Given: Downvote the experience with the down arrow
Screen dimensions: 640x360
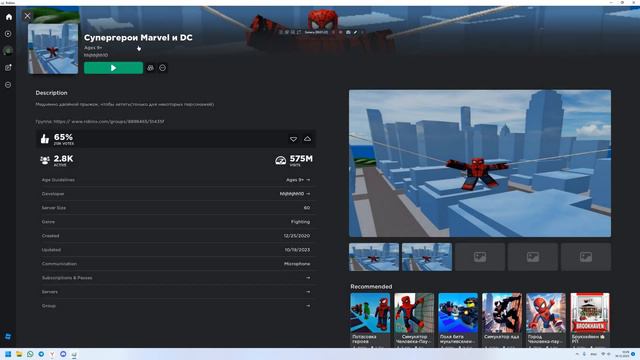Looking at the screenshot, I should [293, 139].
